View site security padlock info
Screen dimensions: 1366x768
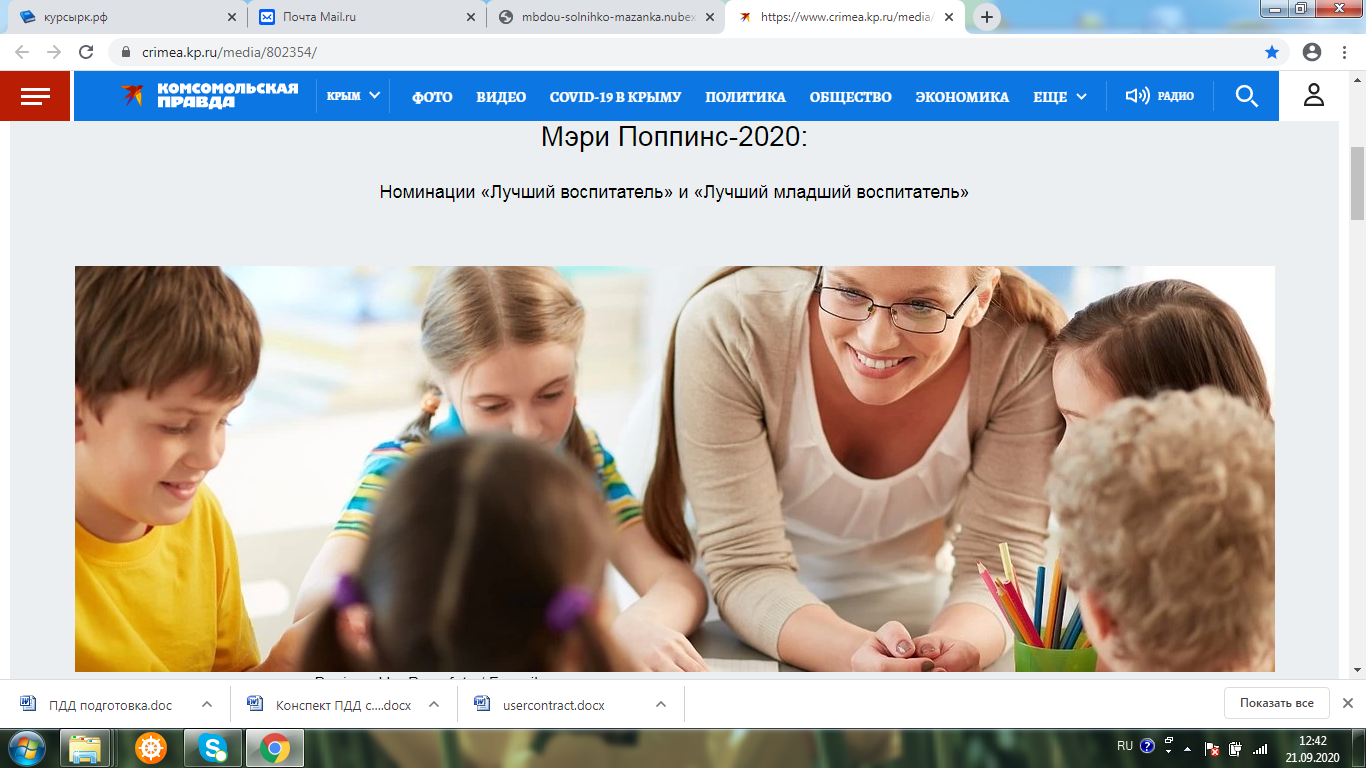(127, 52)
